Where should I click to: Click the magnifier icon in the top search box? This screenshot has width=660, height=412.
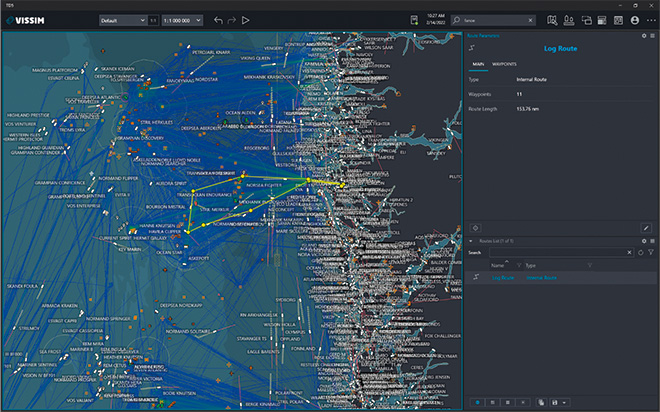pos(456,20)
